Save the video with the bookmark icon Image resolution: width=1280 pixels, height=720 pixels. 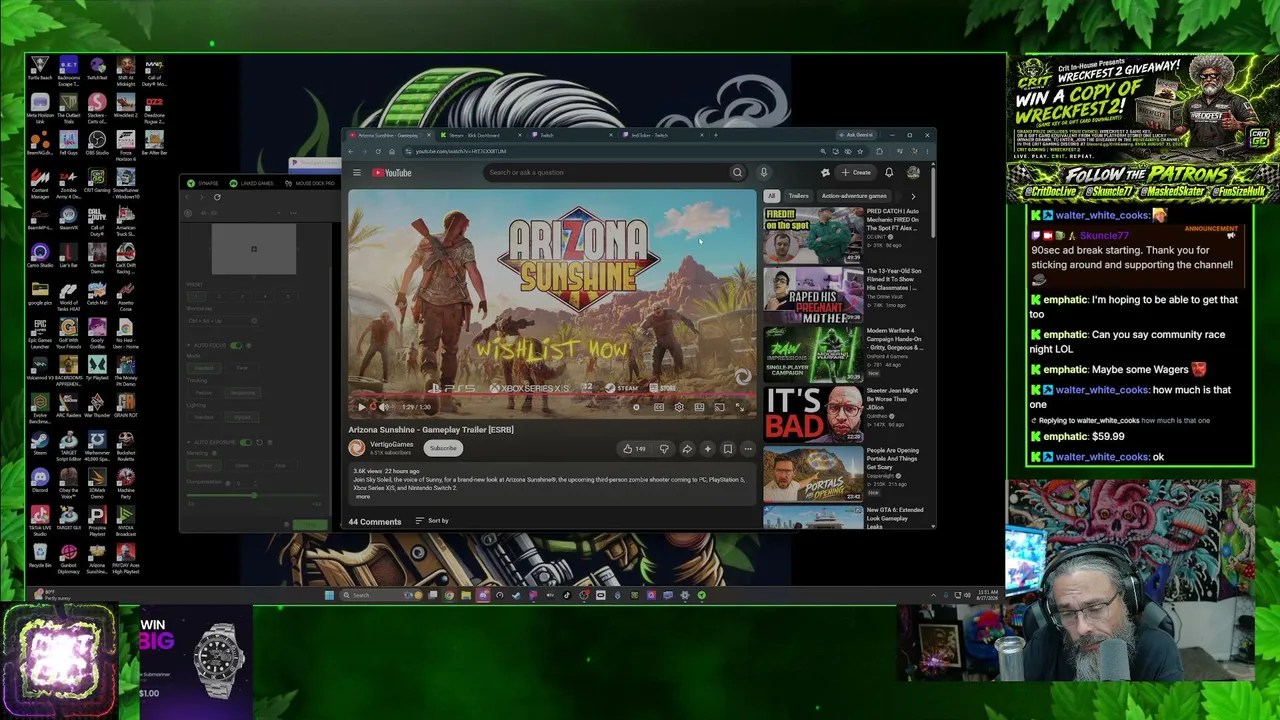[728, 449]
